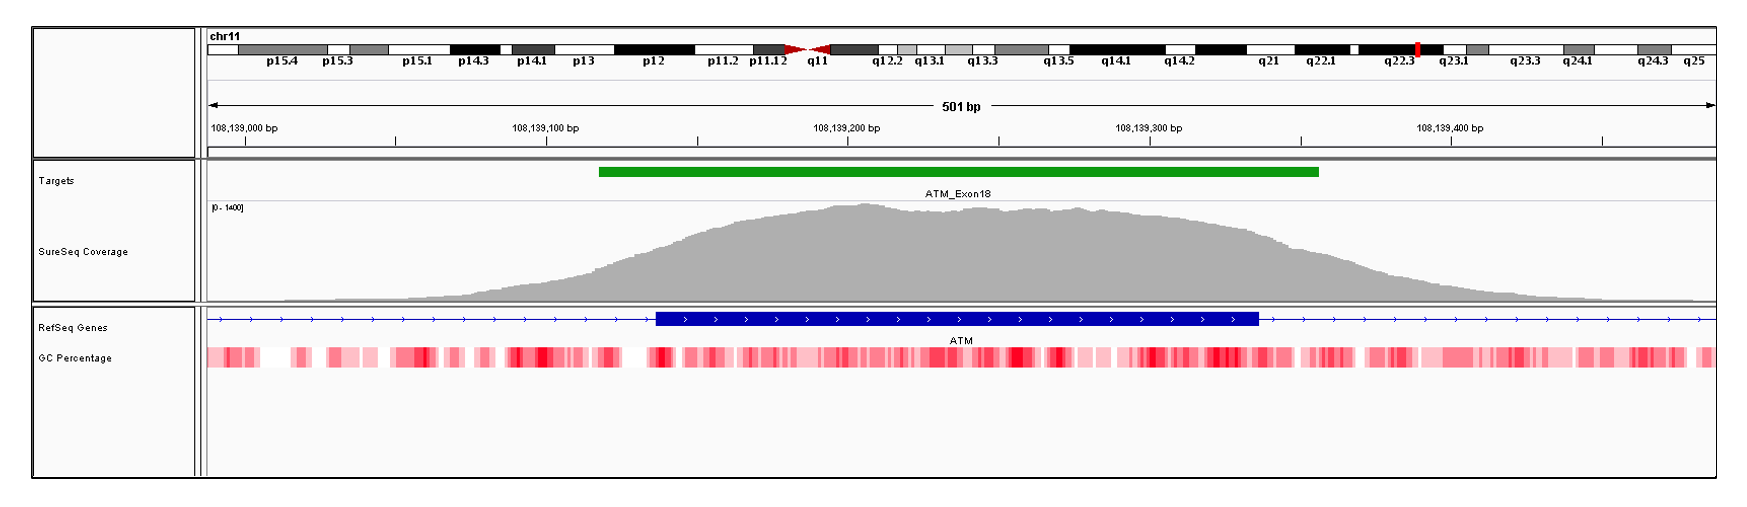Select the q24.3 cytoband label
The width and height of the screenshot is (1747, 507).
click(x=1652, y=61)
